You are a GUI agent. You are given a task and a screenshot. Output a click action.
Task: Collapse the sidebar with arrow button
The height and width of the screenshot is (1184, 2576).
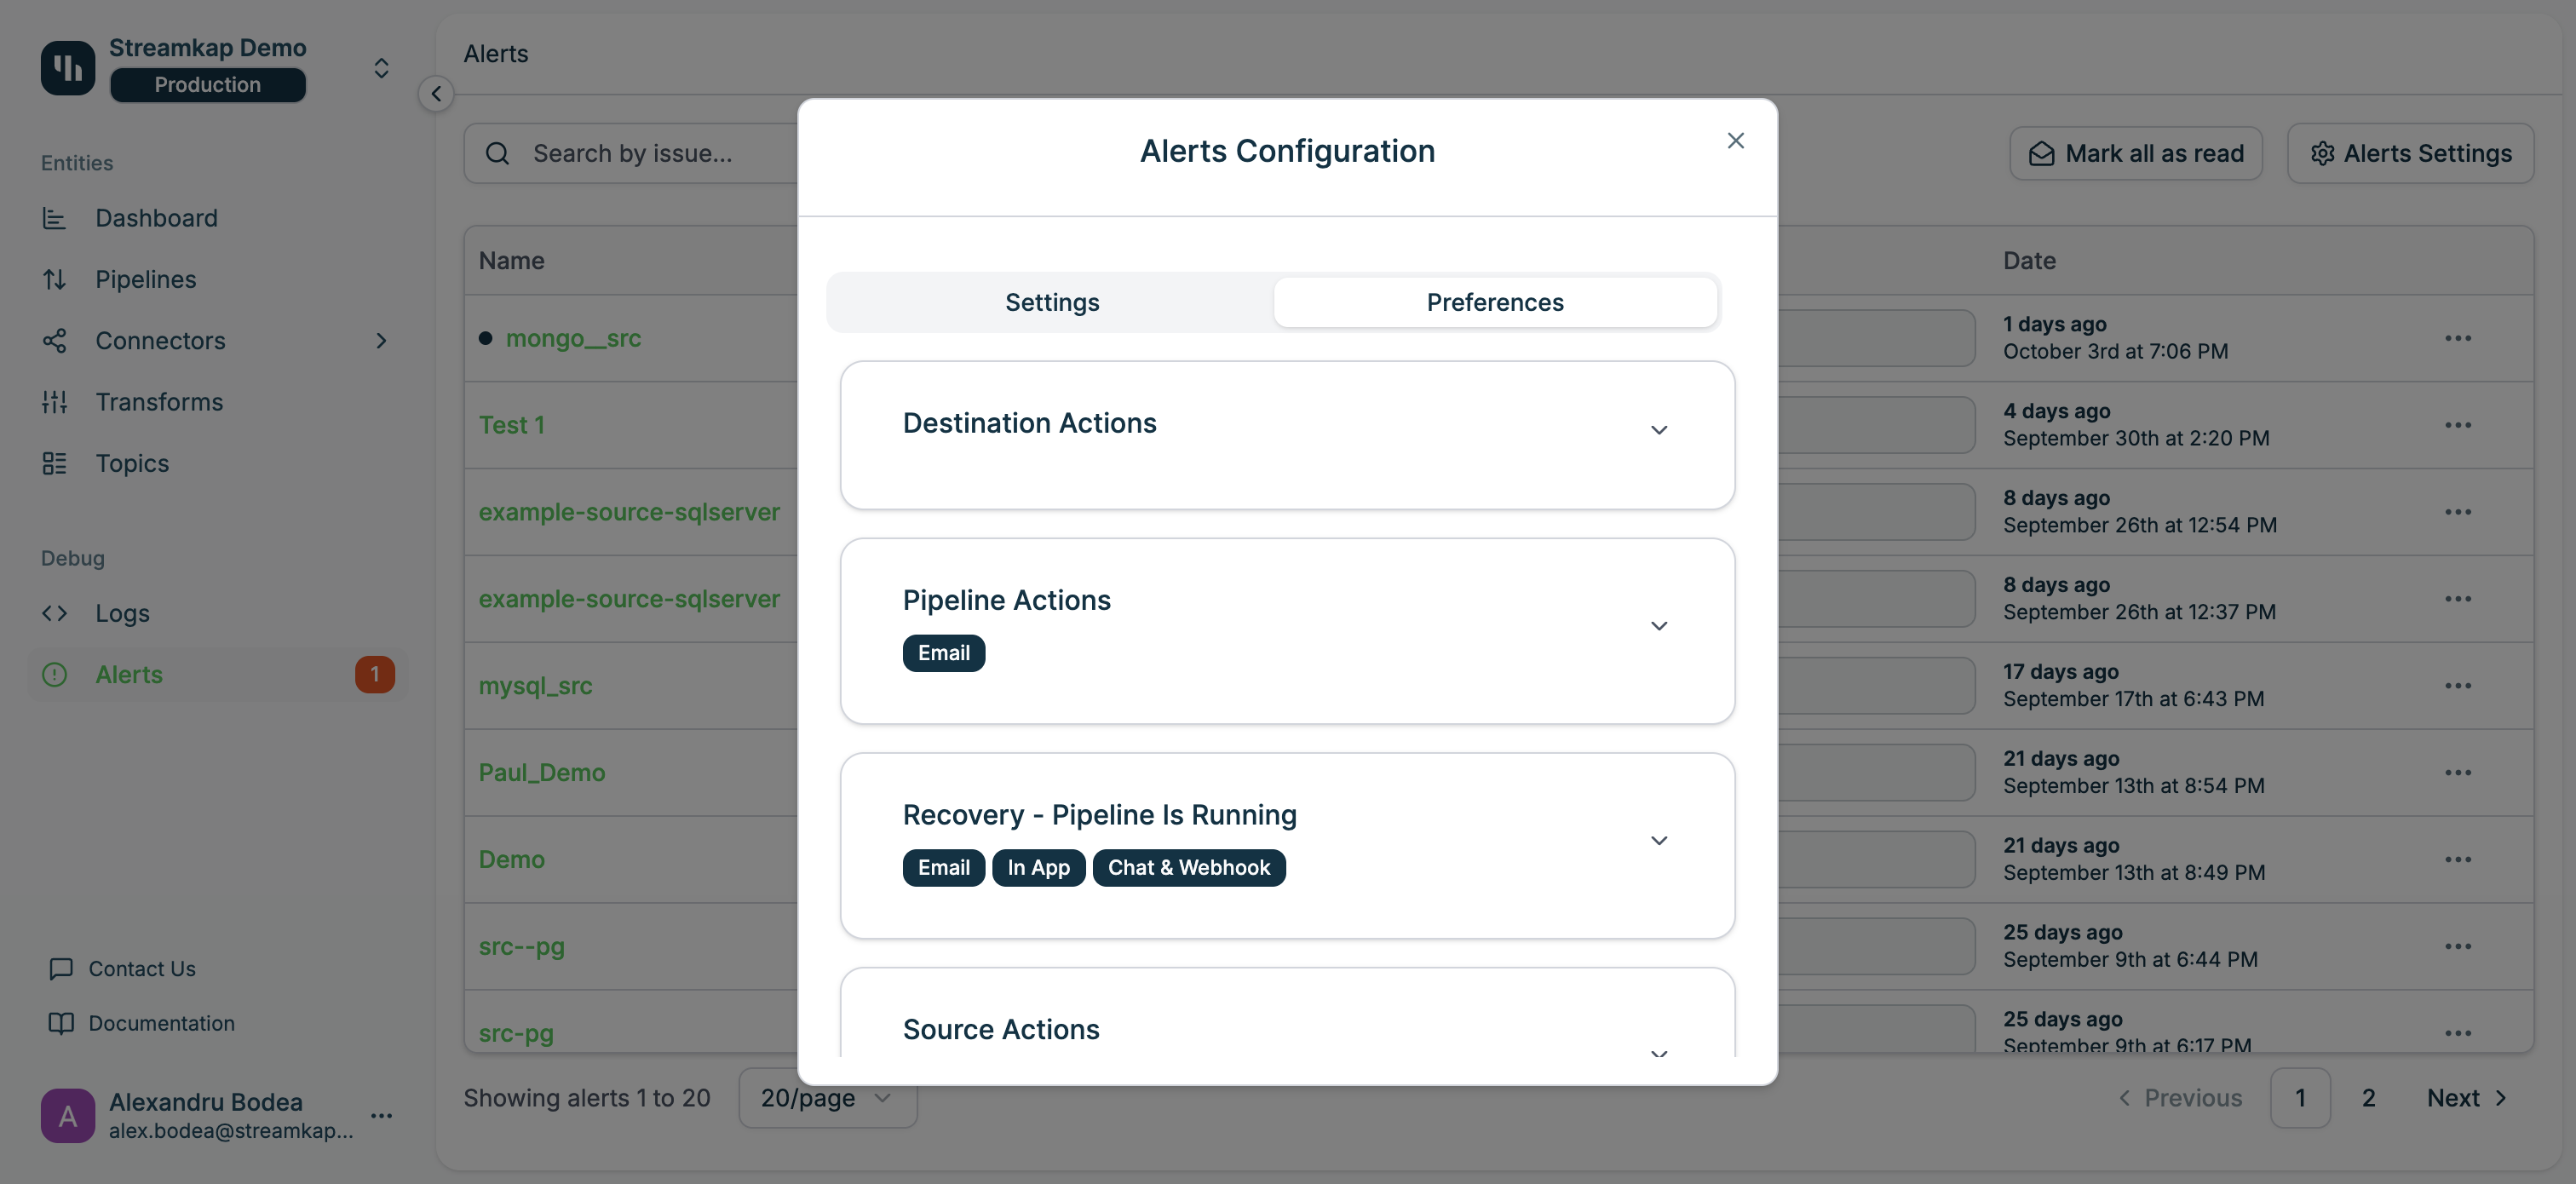(x=436, y=94)
